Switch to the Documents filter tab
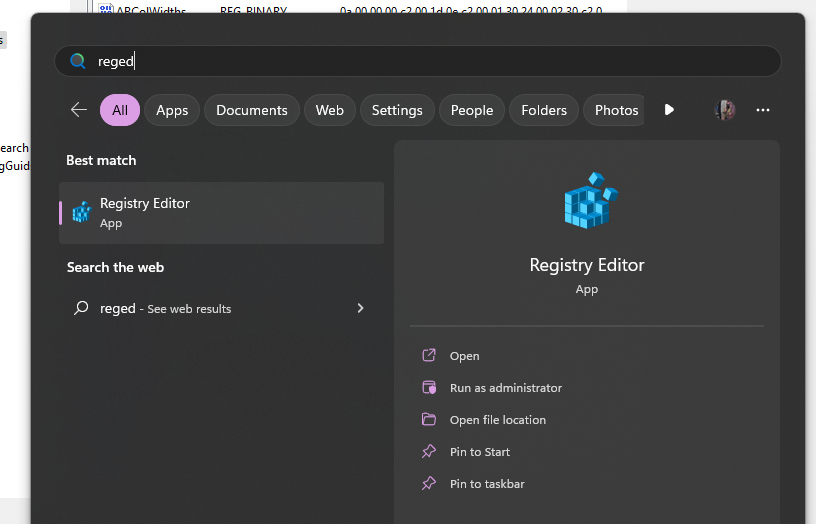Screen dimensions: 816x524 coord(252,110)
